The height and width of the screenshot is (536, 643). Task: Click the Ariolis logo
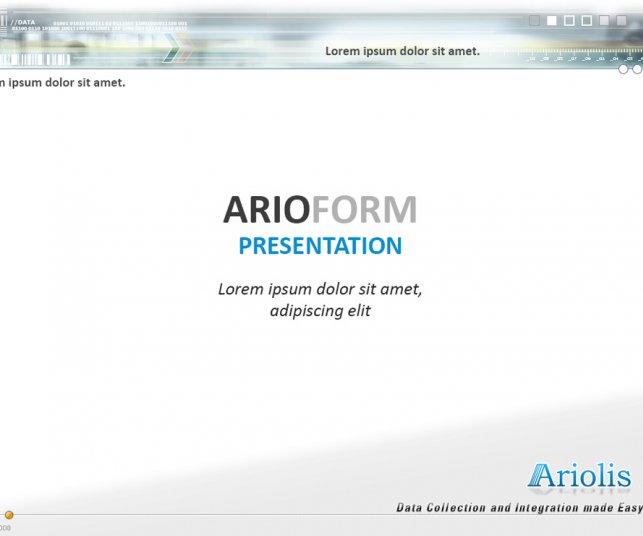(x=581, y=476)
